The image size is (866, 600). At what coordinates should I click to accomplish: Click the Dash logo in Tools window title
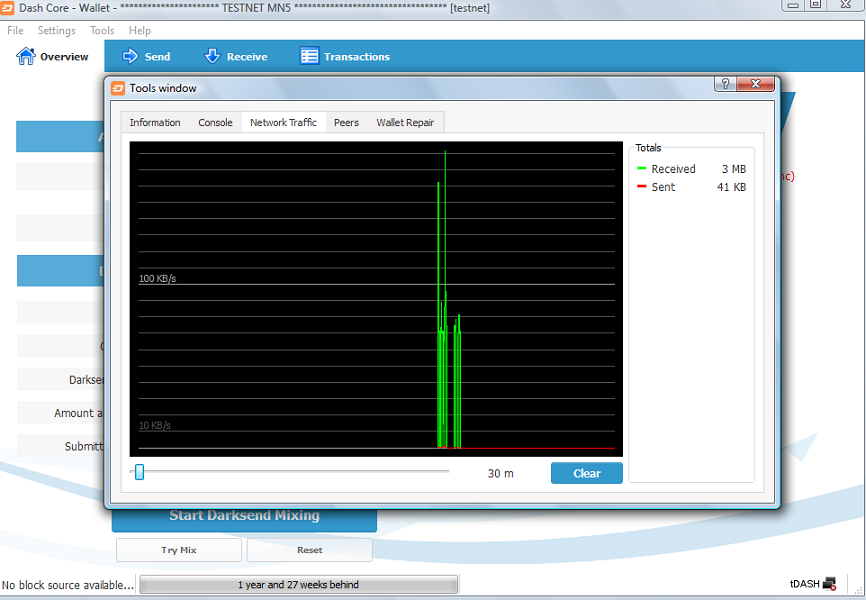click(x=118, y=88)
